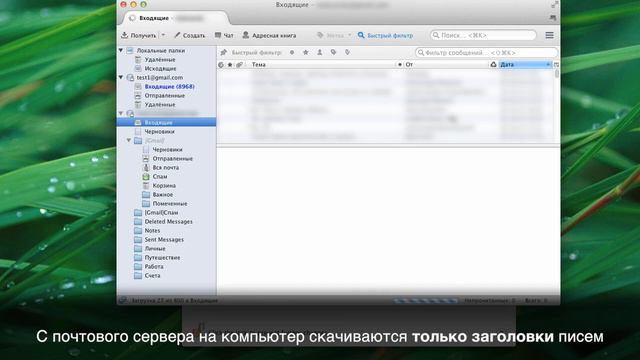The image size is (640, 360).
Task: Click the Фильтр сообщений filter field
Action: 486,53
